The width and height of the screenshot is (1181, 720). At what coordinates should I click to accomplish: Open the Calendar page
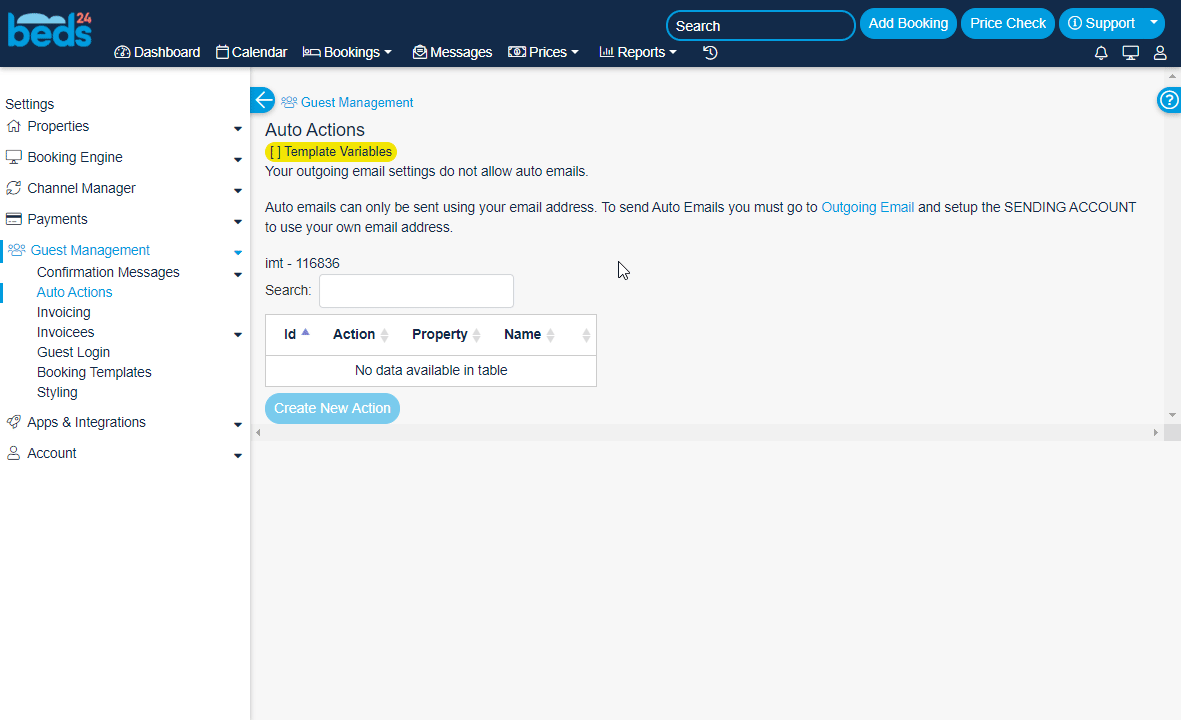pos(252,52)
